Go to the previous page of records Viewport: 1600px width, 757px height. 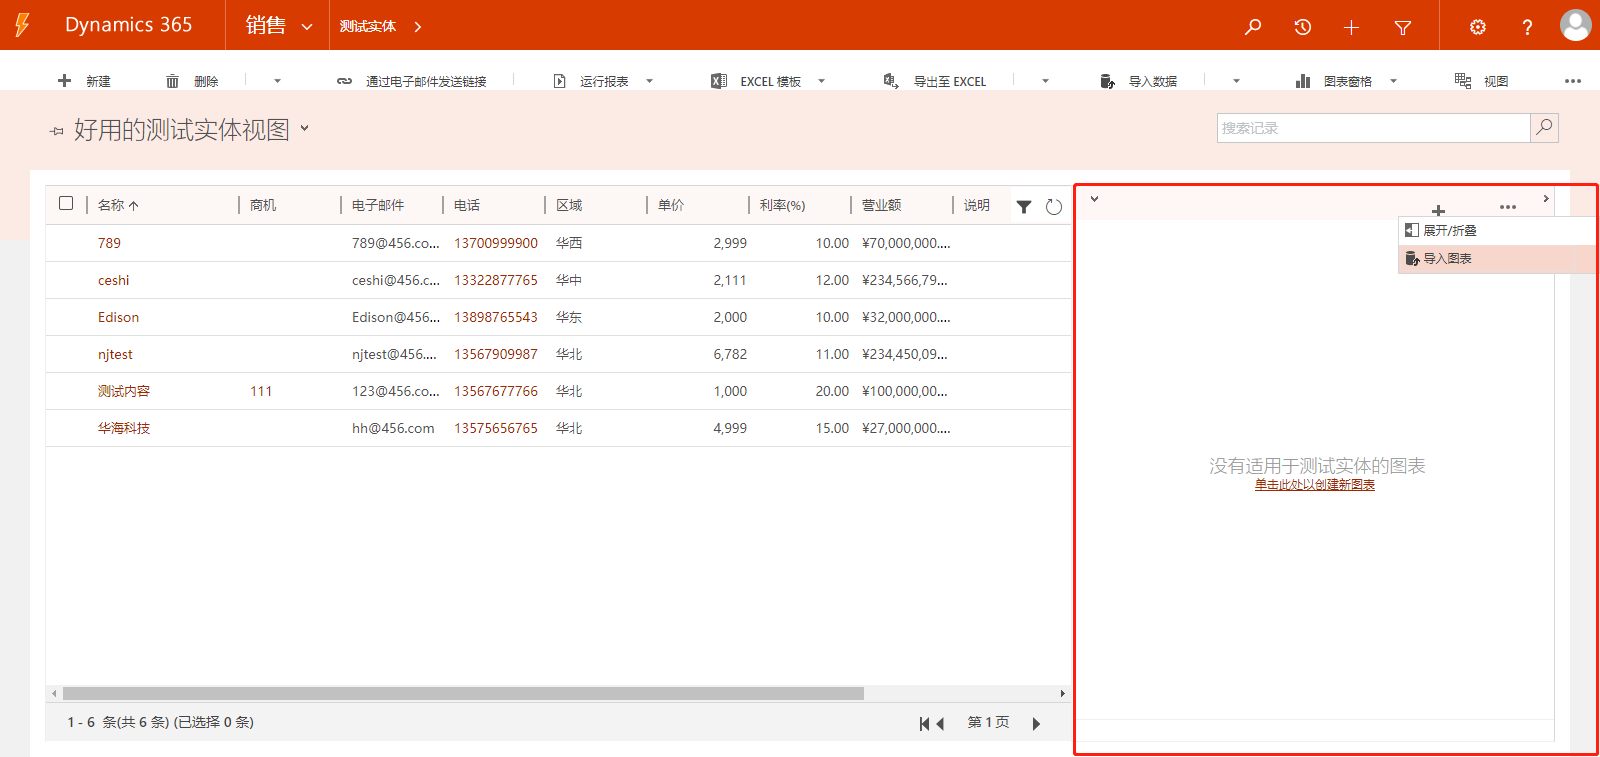click(940, 723)
